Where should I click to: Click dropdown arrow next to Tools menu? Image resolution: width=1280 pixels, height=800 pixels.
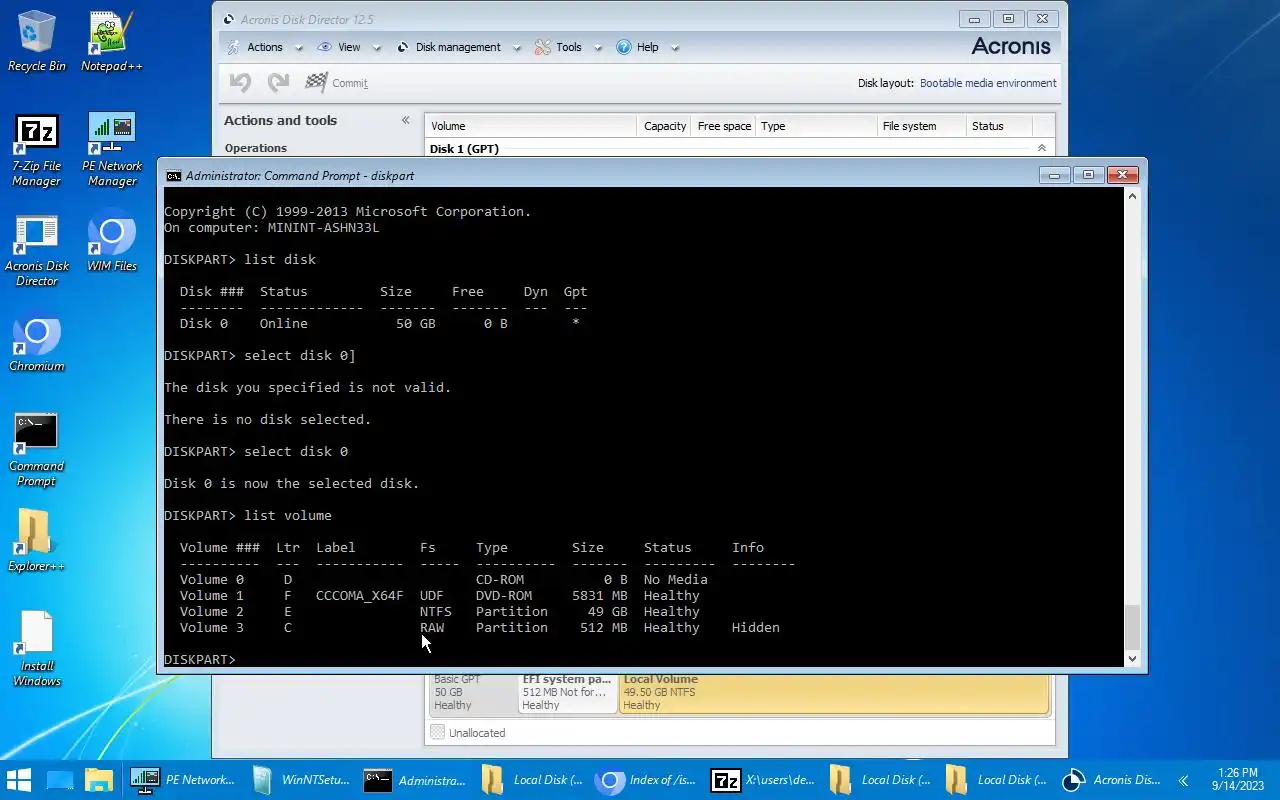click(x=597, y=47)
